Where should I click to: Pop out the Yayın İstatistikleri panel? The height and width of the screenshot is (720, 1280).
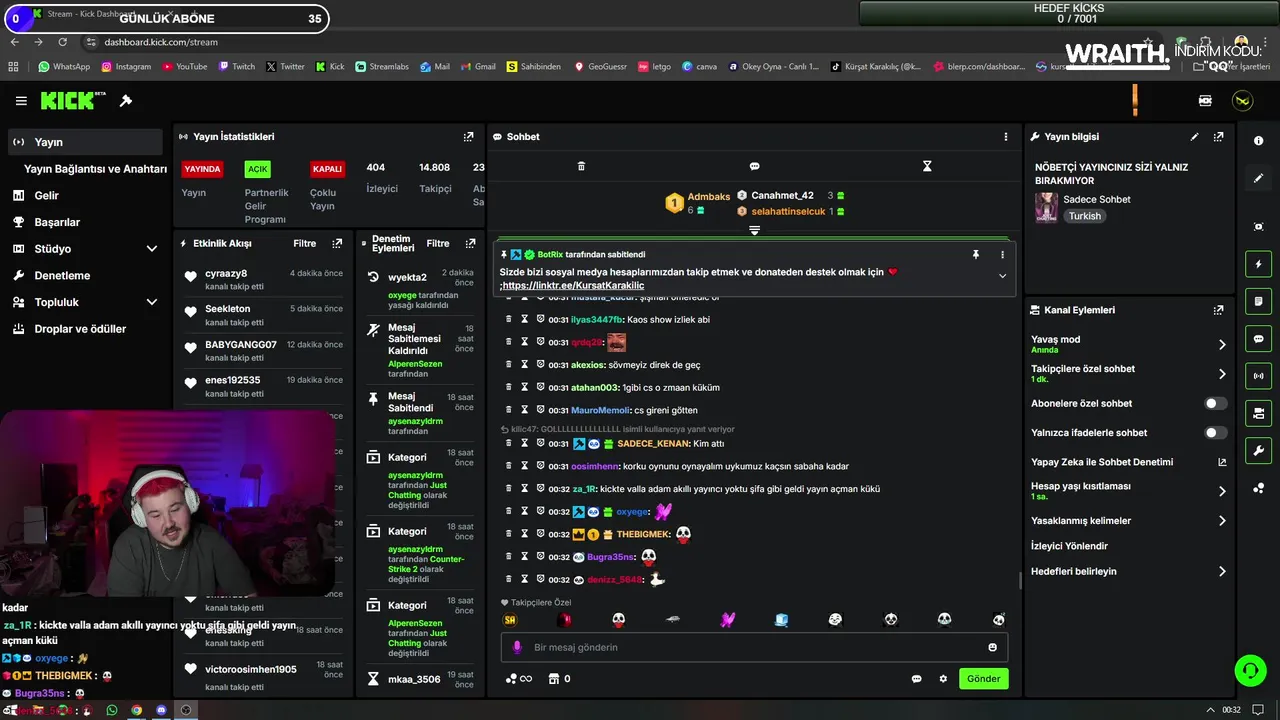(468, 137)
